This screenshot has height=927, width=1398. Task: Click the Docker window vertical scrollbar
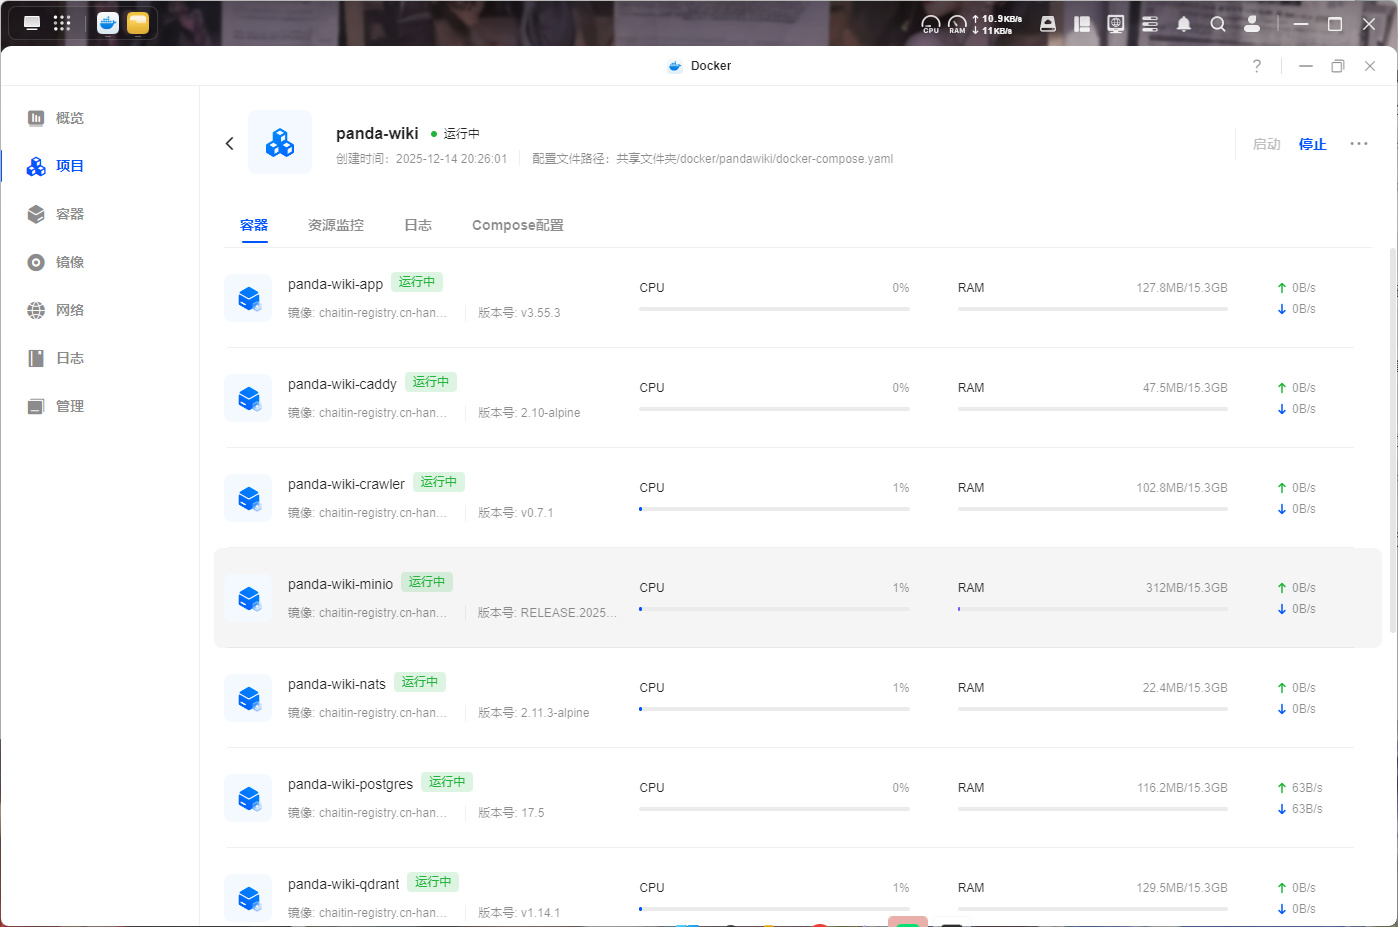(x=1393, y=440)
